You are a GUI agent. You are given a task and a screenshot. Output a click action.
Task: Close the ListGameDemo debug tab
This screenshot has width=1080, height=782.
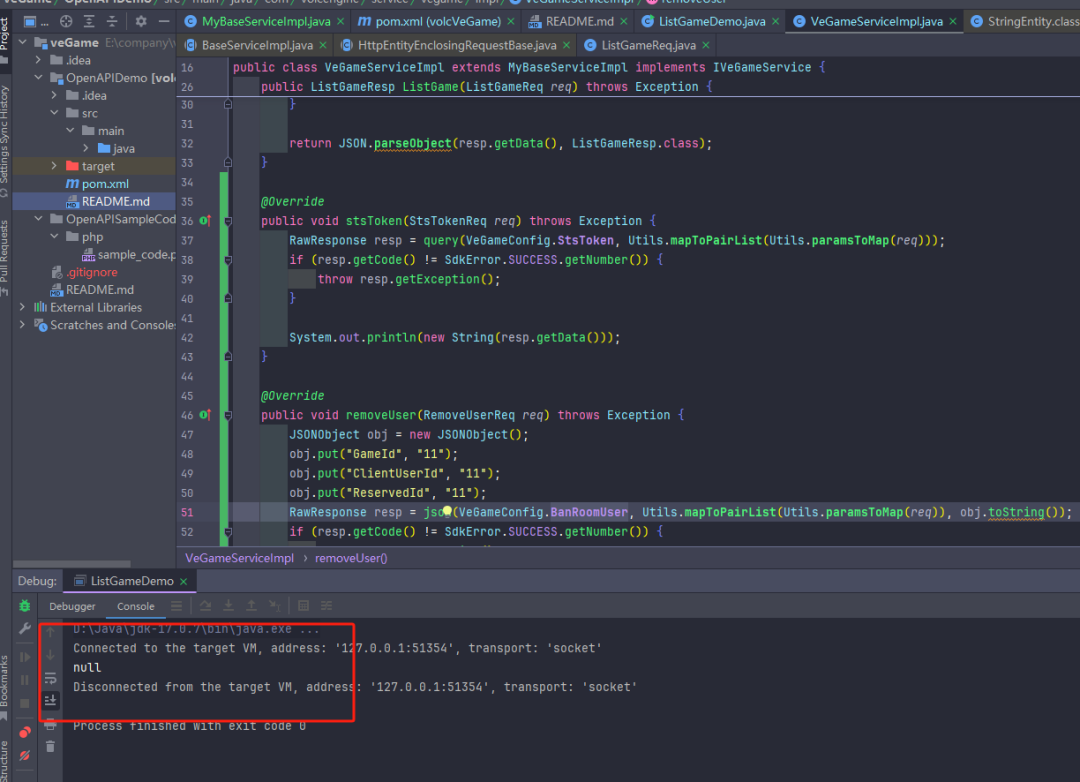[x=184, y=582]
